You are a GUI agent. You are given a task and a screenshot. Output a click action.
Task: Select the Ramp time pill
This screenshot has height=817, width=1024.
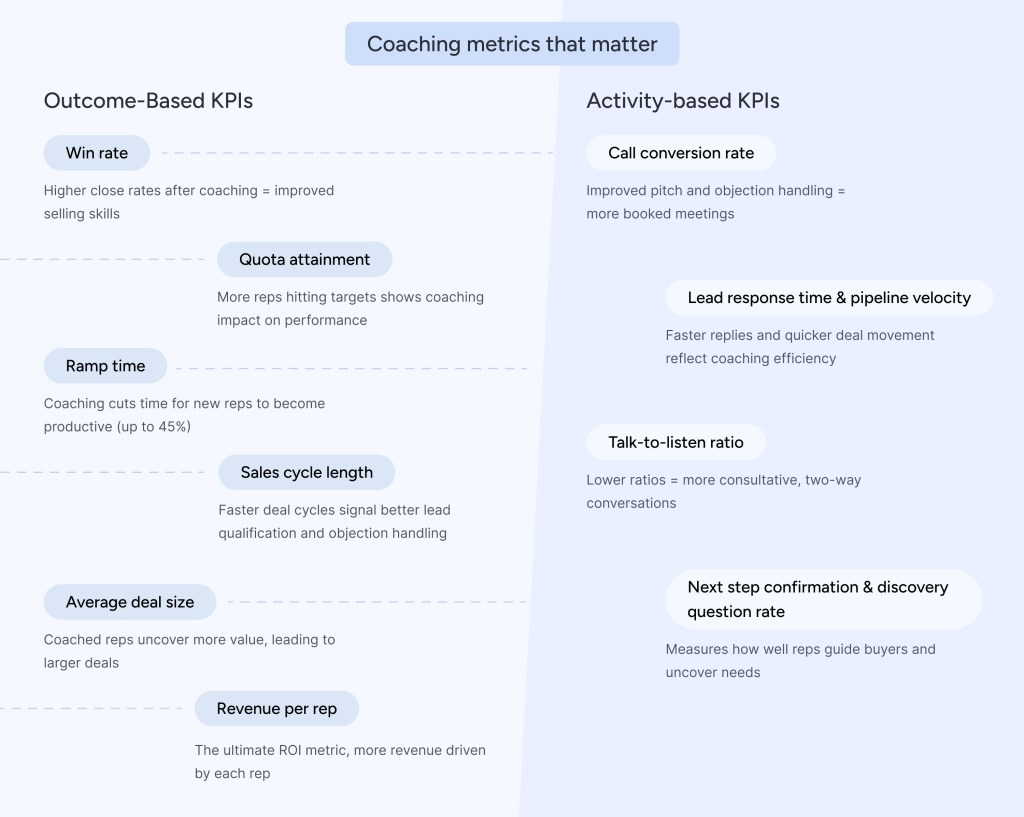click(105, 366)
